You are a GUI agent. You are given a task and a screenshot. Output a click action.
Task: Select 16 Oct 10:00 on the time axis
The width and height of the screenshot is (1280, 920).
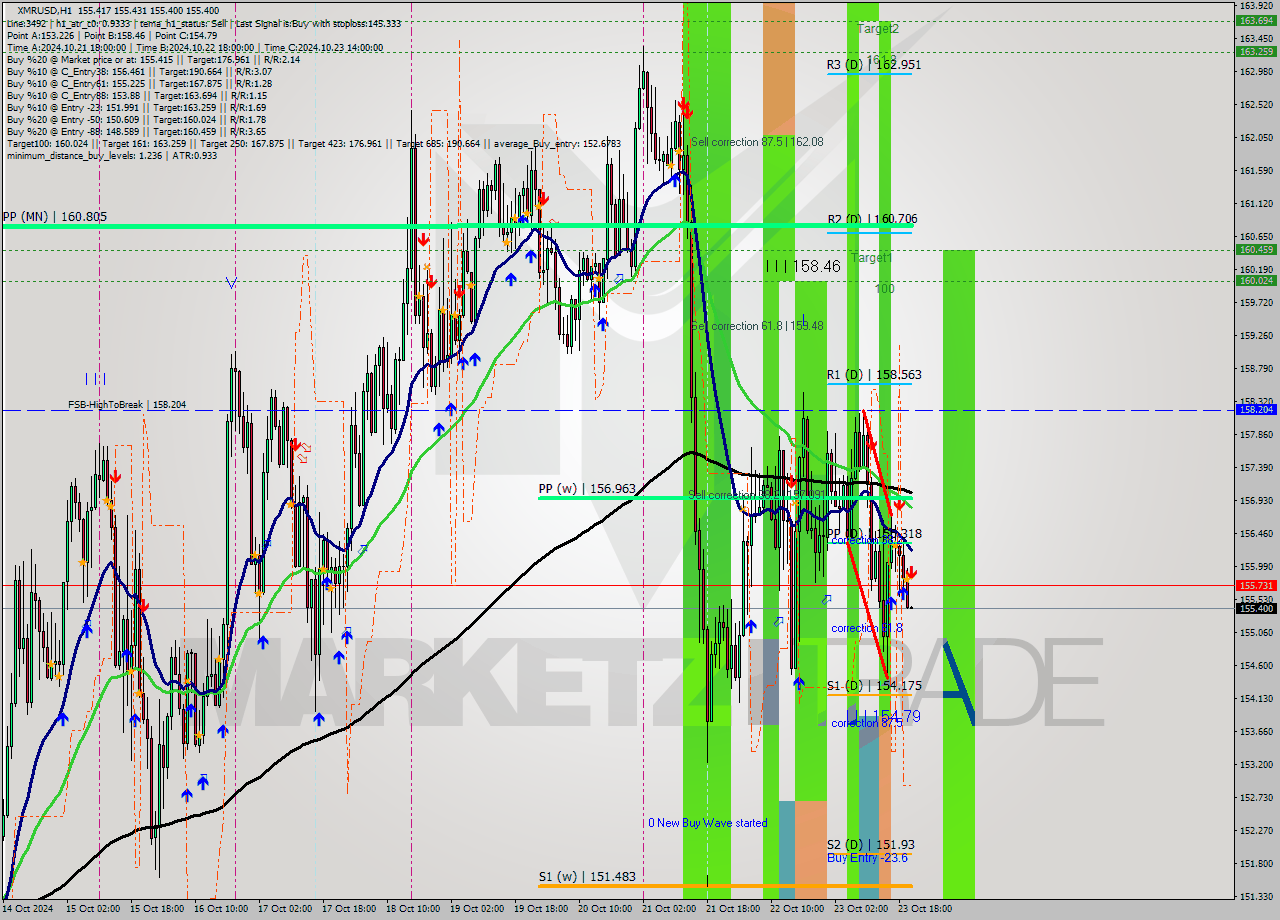(x=221, y=909)
